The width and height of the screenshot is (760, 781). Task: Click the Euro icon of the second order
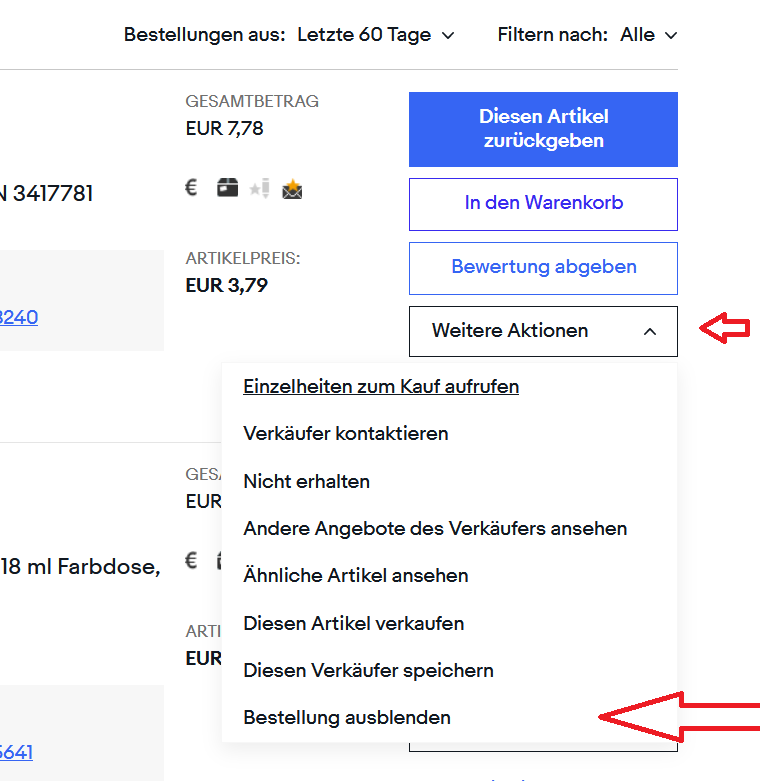click(x=192, y=560)
